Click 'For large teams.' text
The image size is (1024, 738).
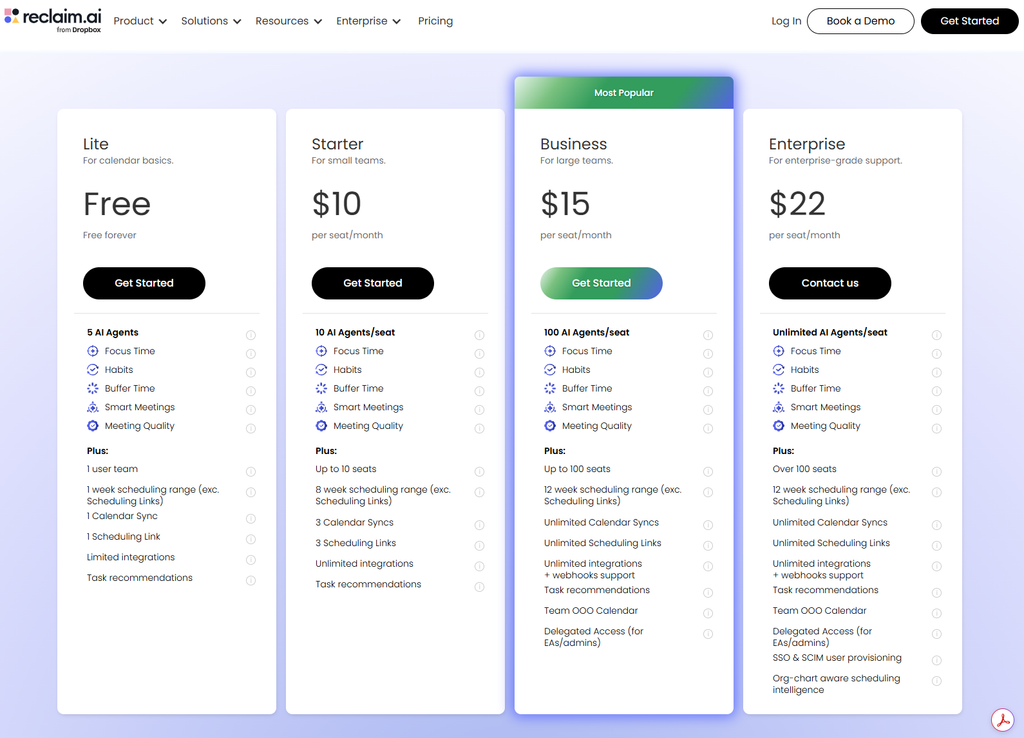point(577,161)
